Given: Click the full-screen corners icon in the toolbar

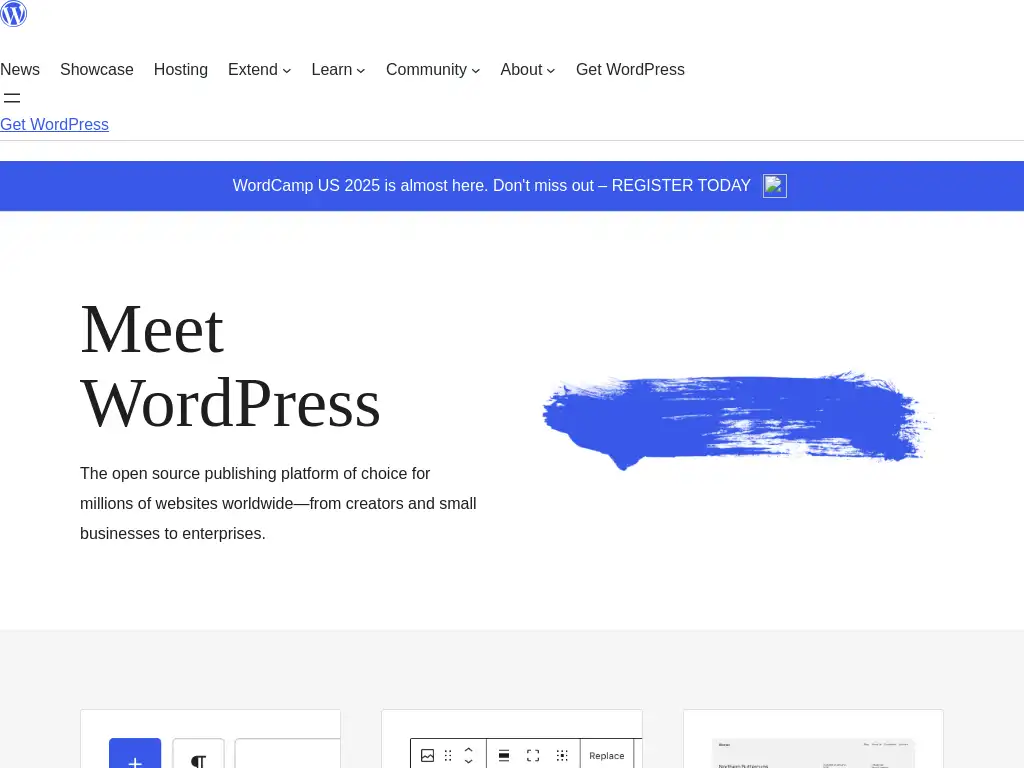Looking at the screenshot, I should (533, 755).
